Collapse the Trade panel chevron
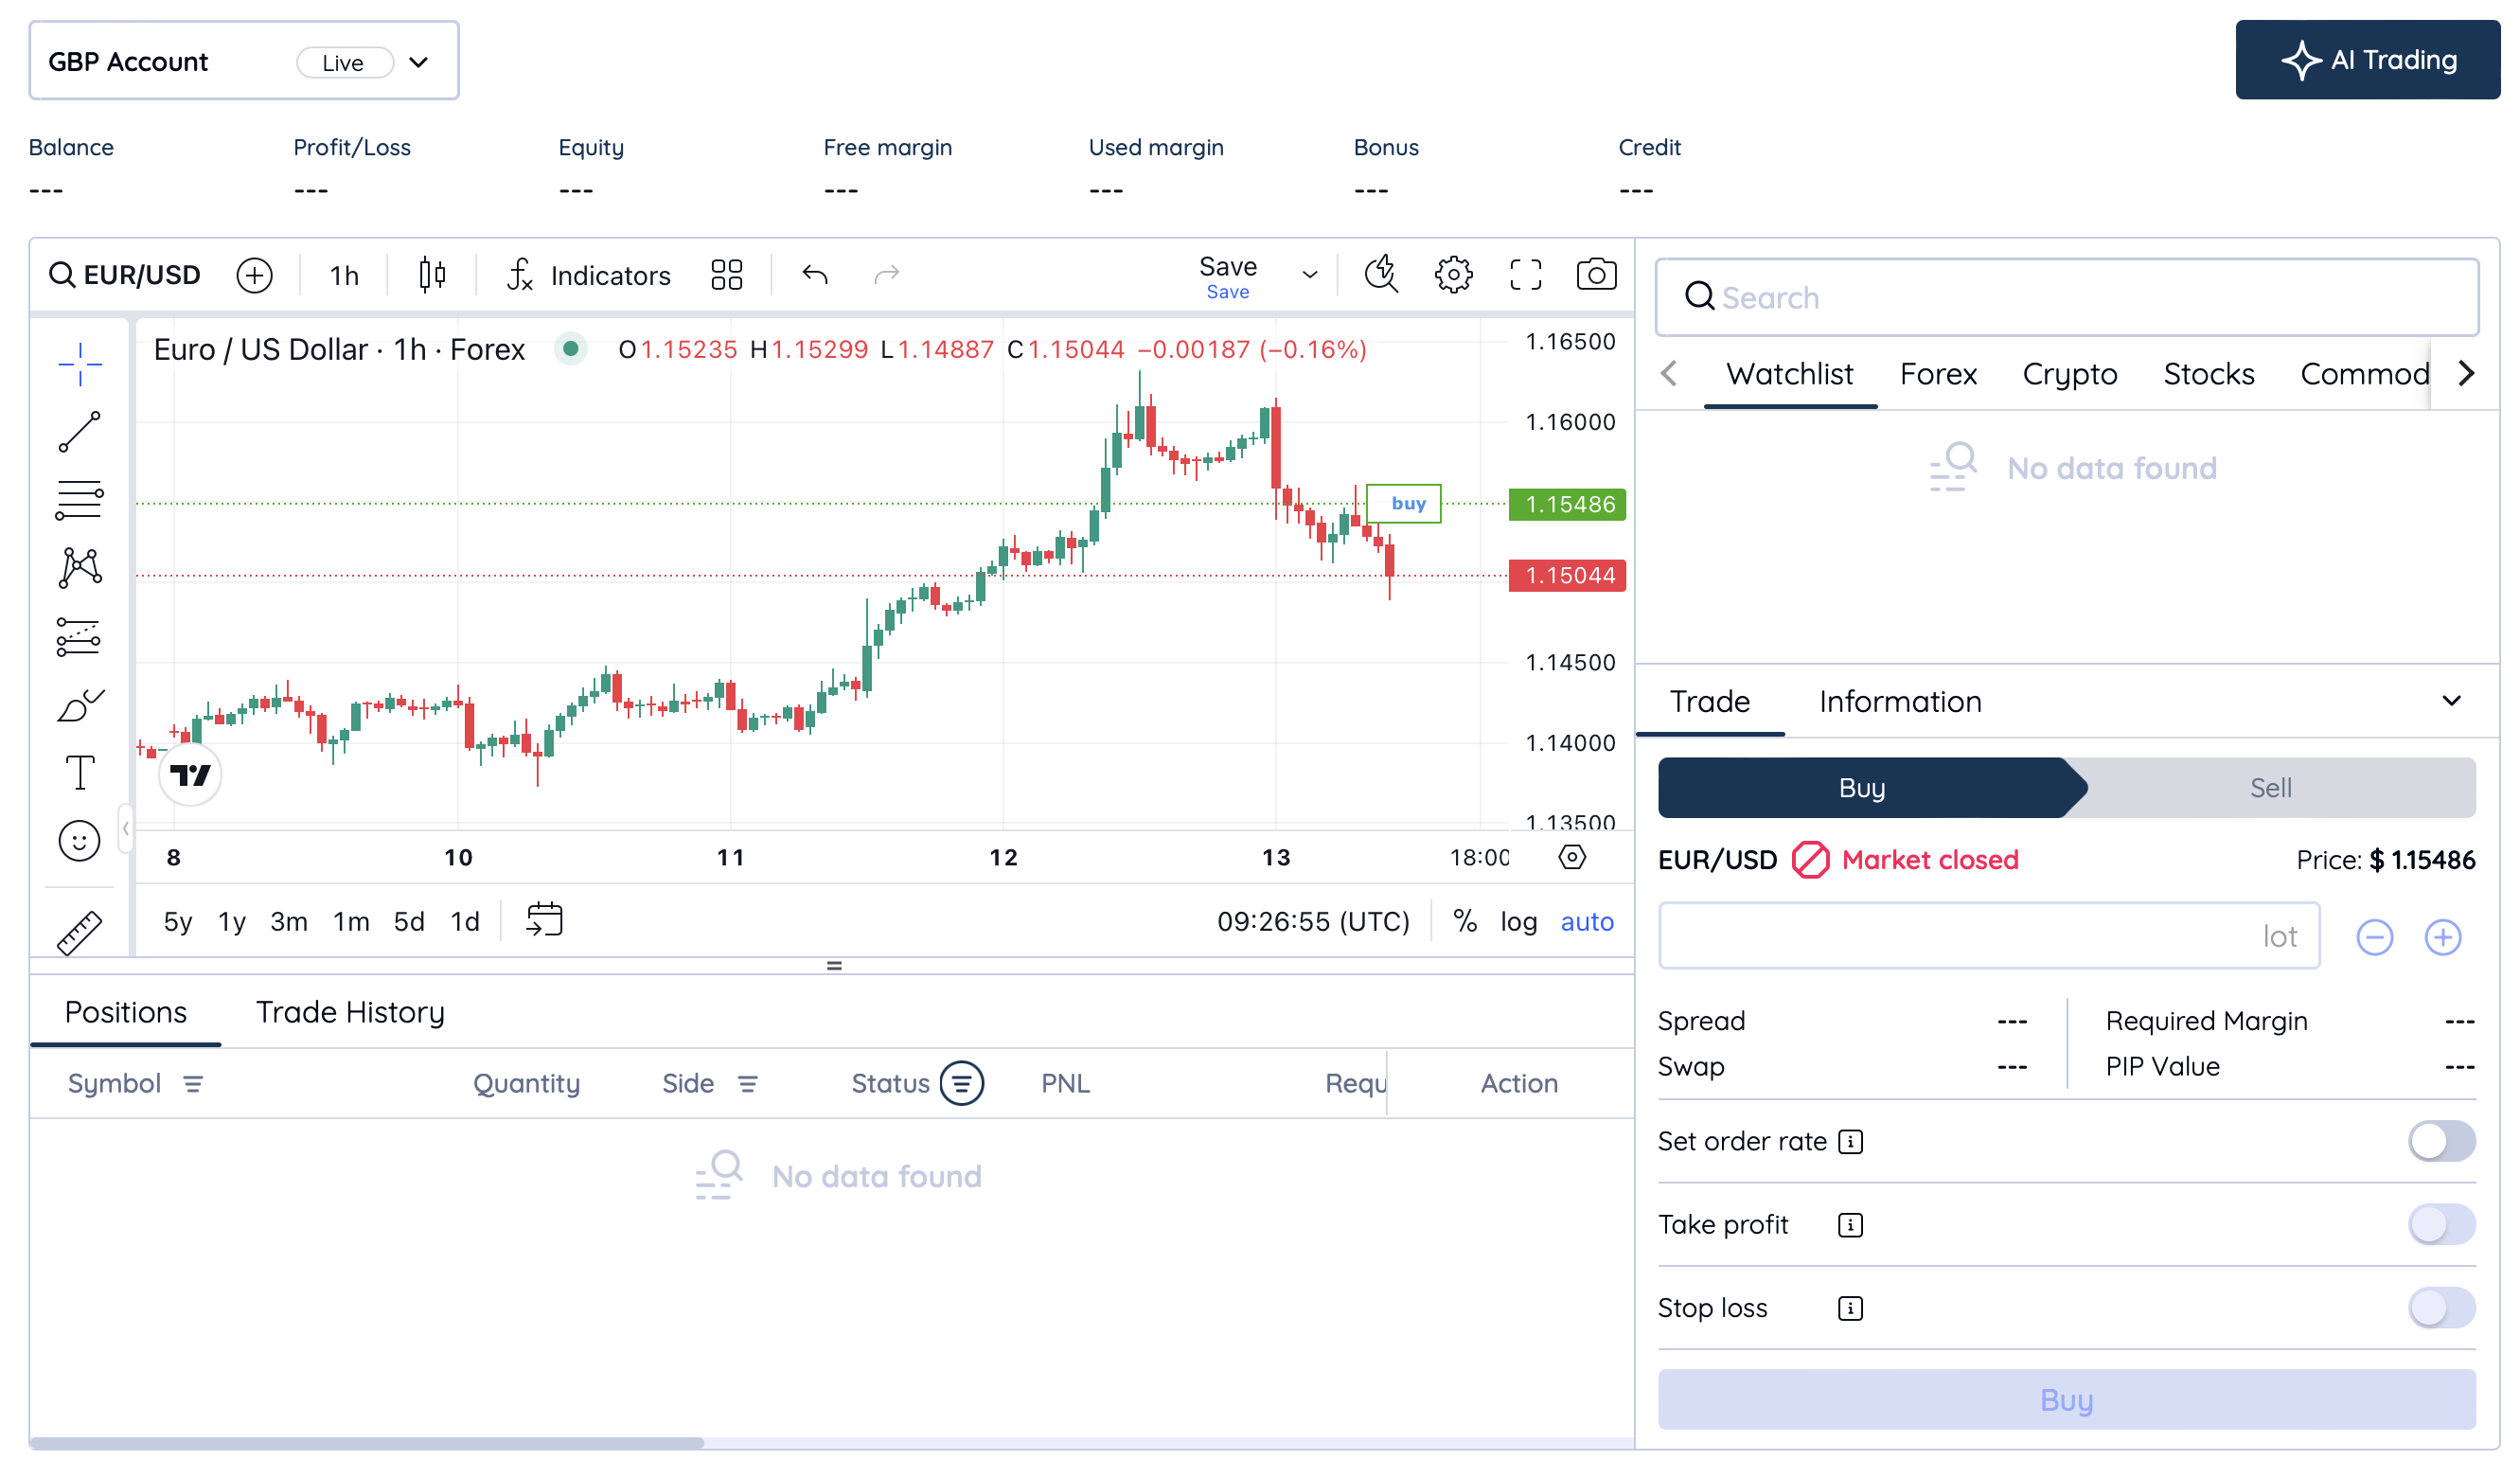 [2450, 701]
